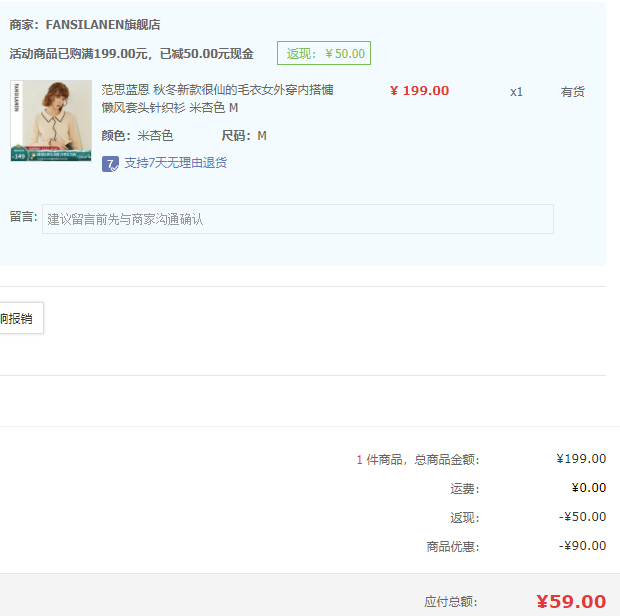Click the 总商品金额 ¥199.00 value
This screenshot has height=616, width=620.
point(581,459)
